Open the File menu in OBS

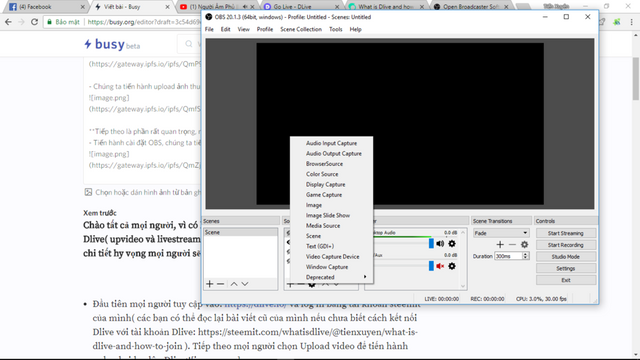209,29
